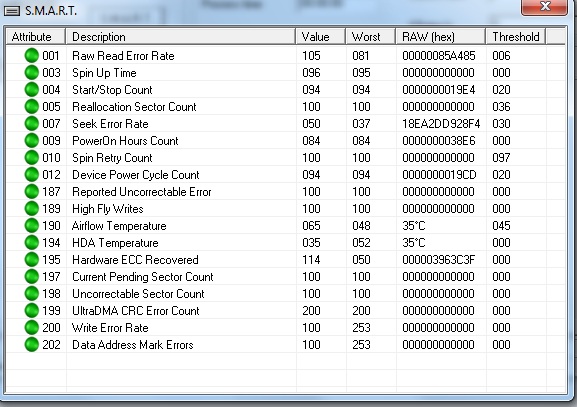This screenshot has height=407, width=577.
Task: Click Worst value 037 in Seek Error row
Action: [x=361, y=124]
